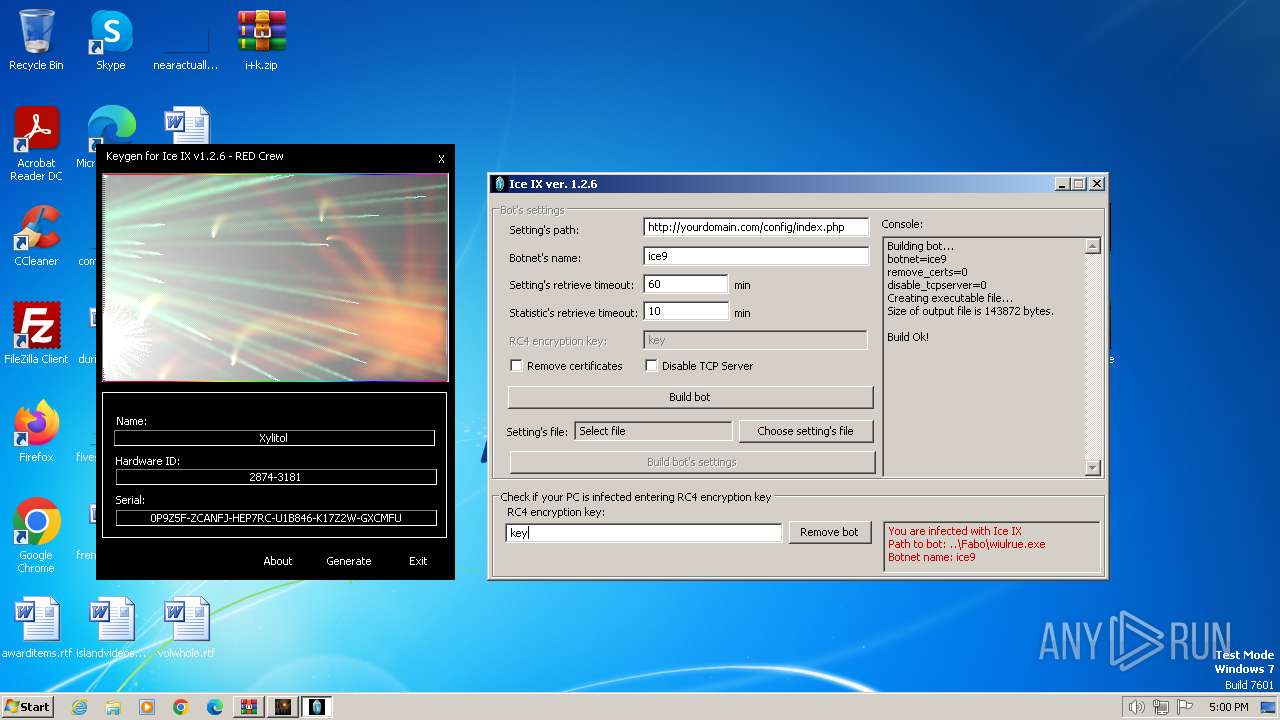
Task: Click the 'Botnet name: ice9' status line
Action: tap(931, 557)
